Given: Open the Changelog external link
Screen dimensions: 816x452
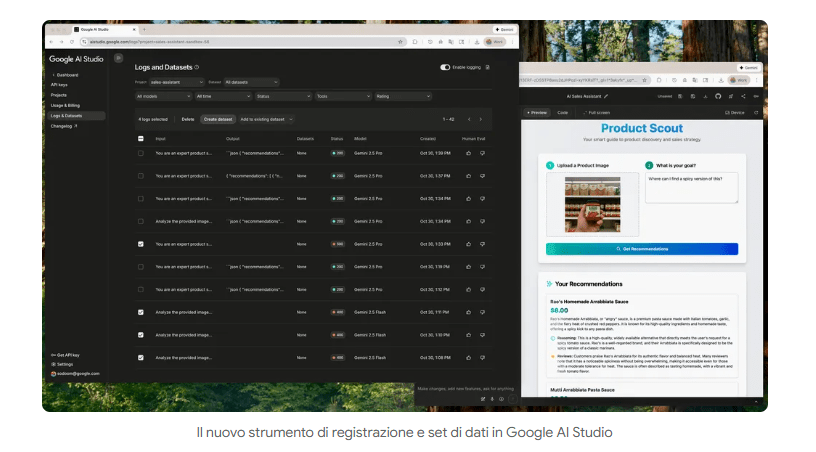Looking at the screenshot, I should tap(63, 126).
